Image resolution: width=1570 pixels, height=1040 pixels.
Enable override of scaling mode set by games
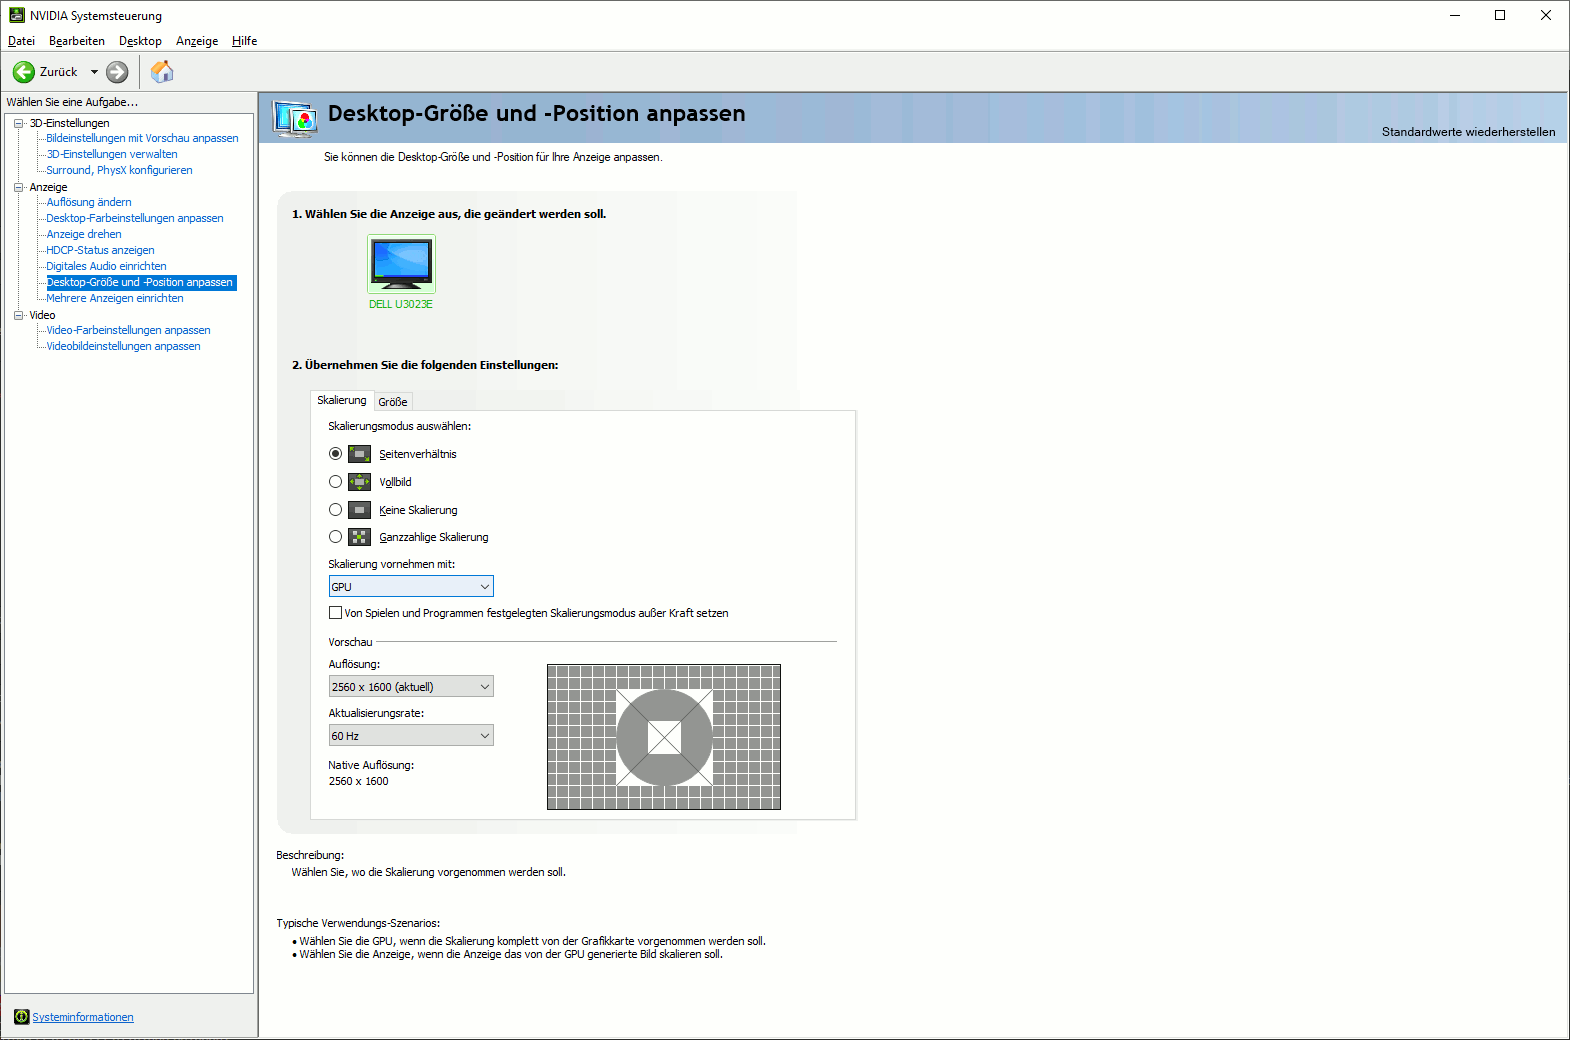tap(335, 613)
